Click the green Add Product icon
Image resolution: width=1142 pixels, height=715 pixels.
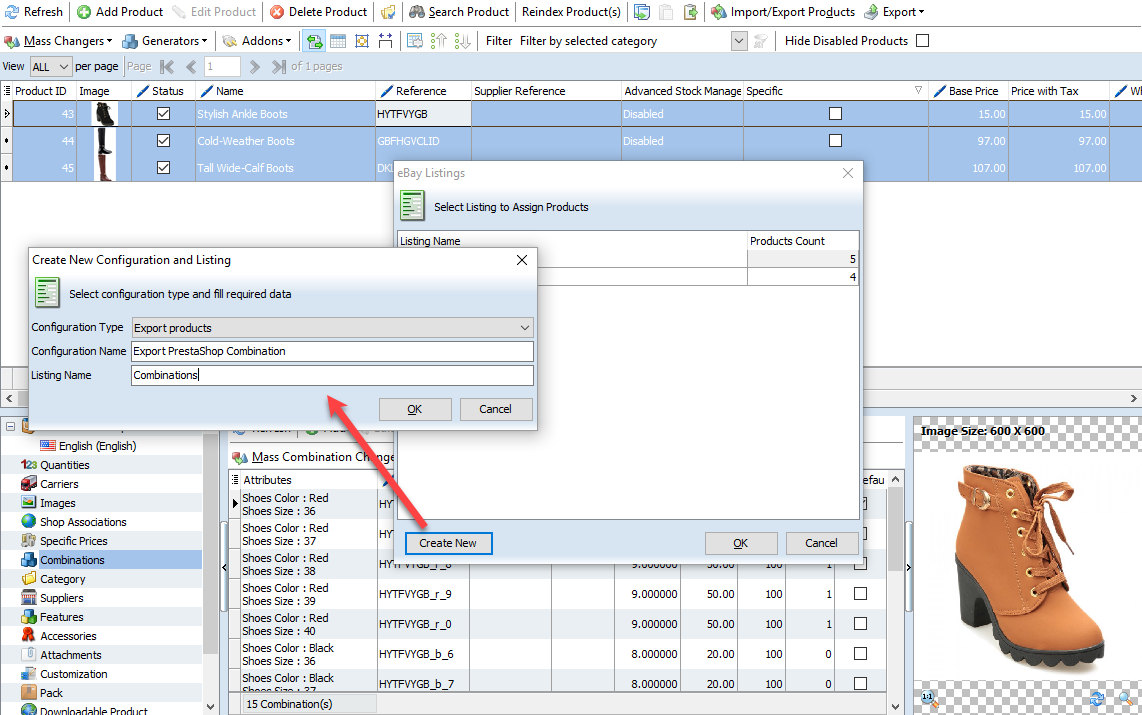coord(84,12)
